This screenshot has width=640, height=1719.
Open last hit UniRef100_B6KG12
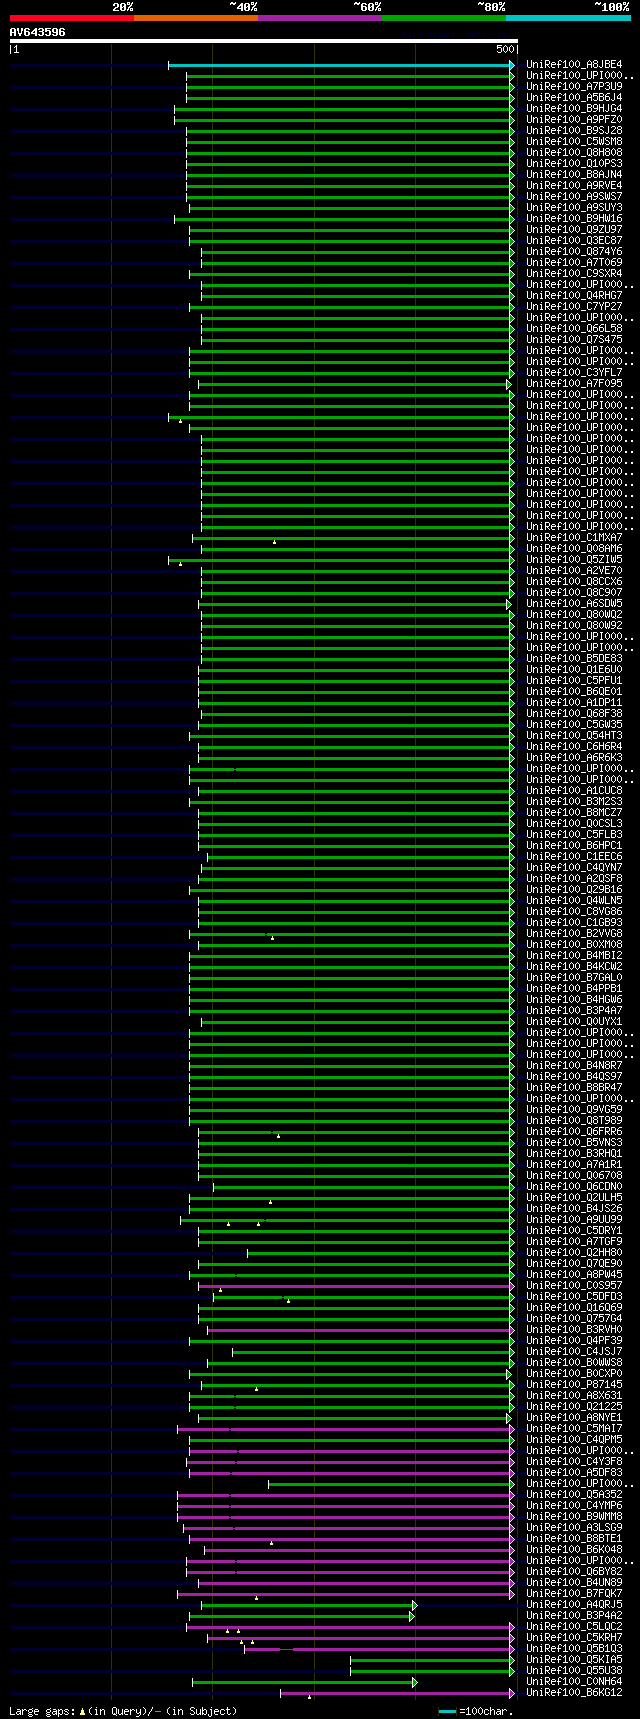pos(574,1693)
